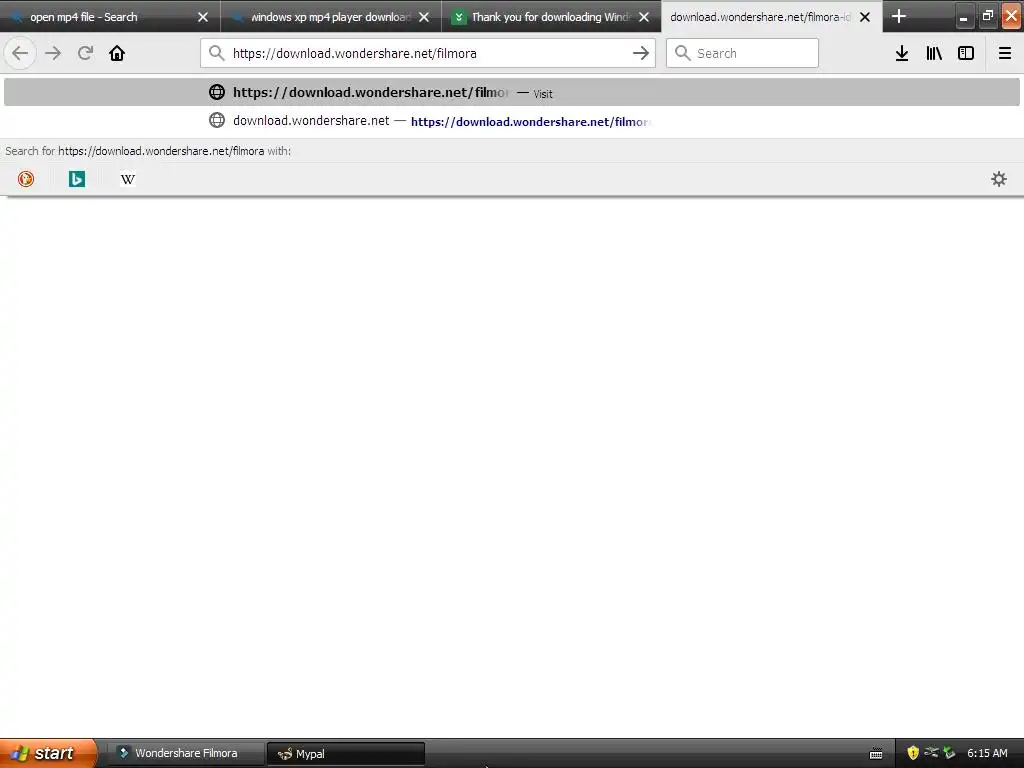
Task: Click the network connection tray icon
Action: click(931, 753)
